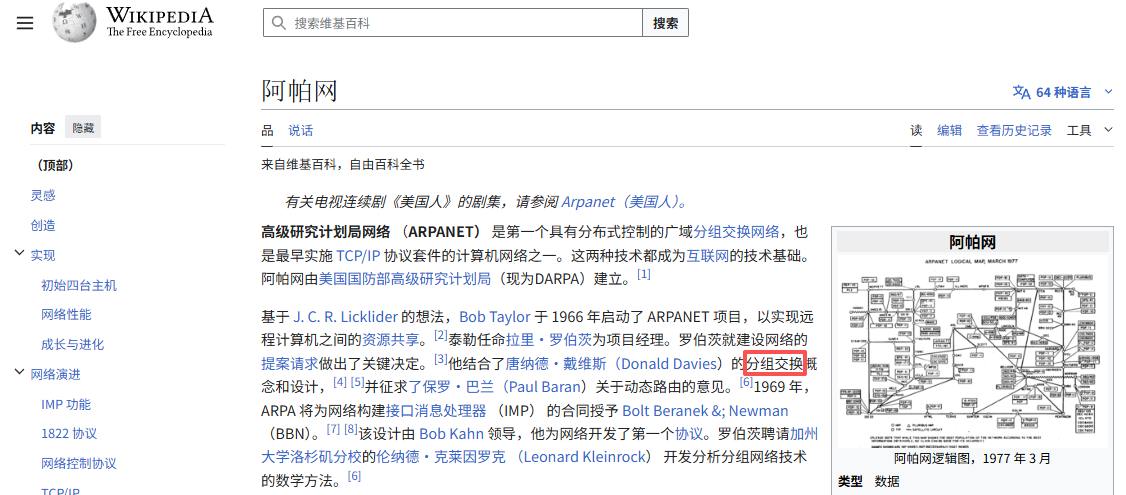Jump to （顶部） in contents
The height and width of the screenshot is (495, 1126).
click(x=55, y=165)
